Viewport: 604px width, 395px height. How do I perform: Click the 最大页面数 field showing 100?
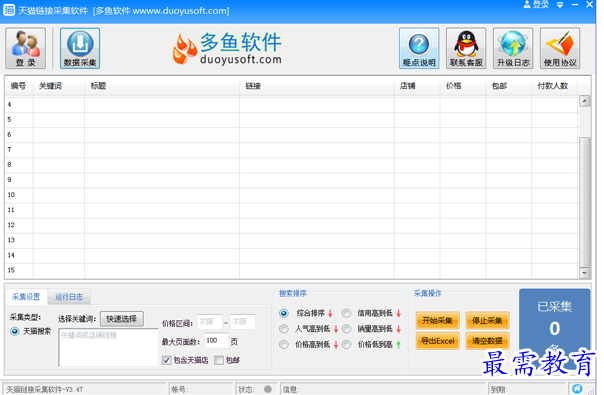[x=216, y=341]
